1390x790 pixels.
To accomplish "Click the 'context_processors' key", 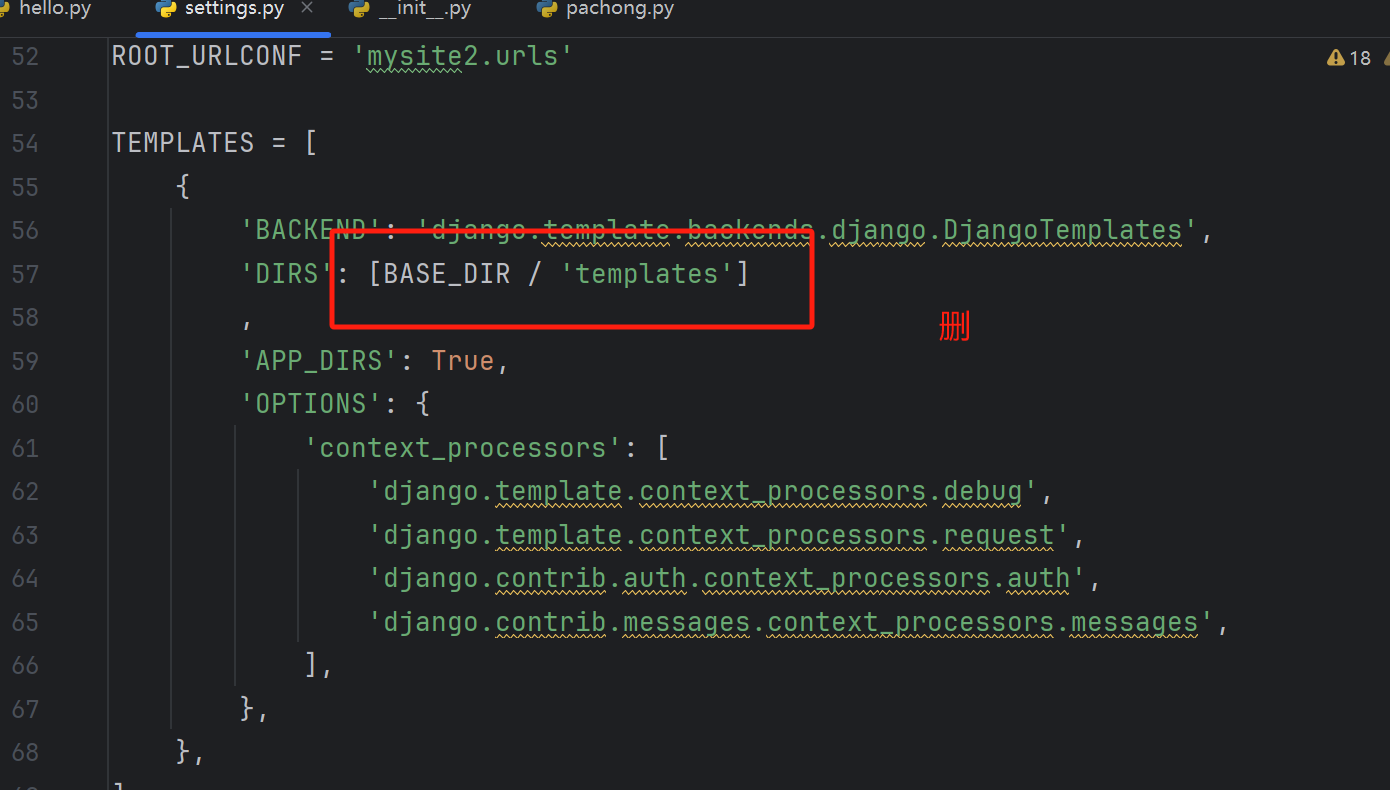I will pyautogui.click(x=463, y=447).
